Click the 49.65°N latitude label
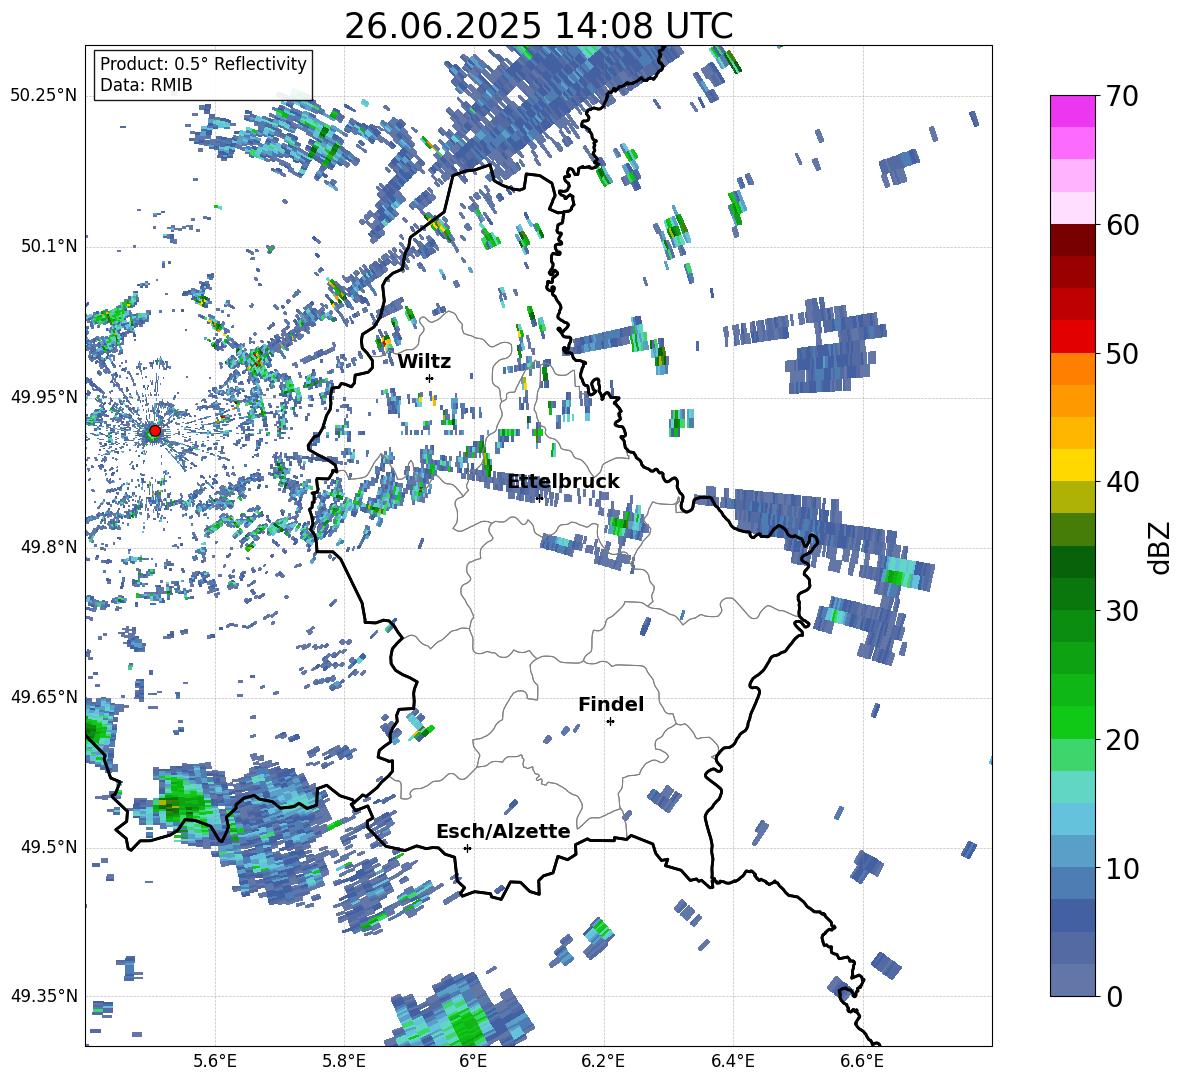This screenshot has height=1081, width=1184. [x=44, y=696]
